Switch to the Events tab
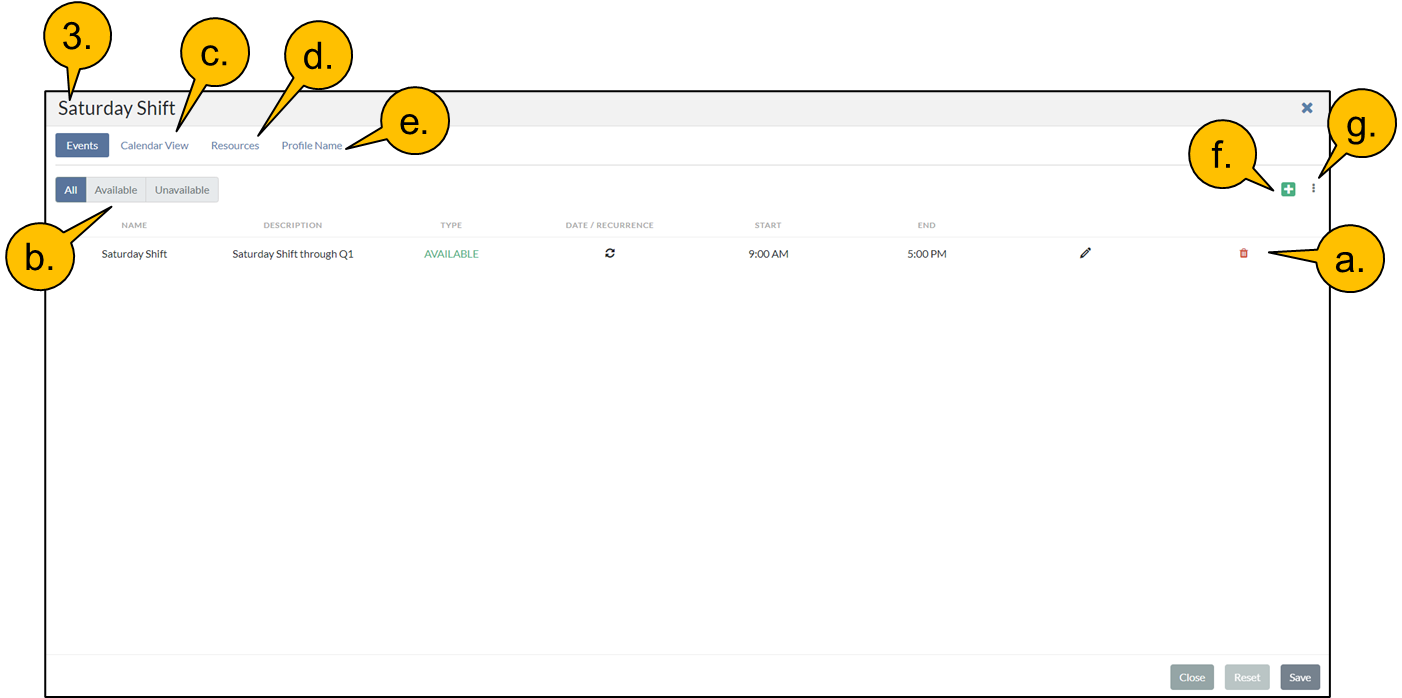Image resolution: width=1402 pixels, height=698 pixels. (x=82, y=145)
